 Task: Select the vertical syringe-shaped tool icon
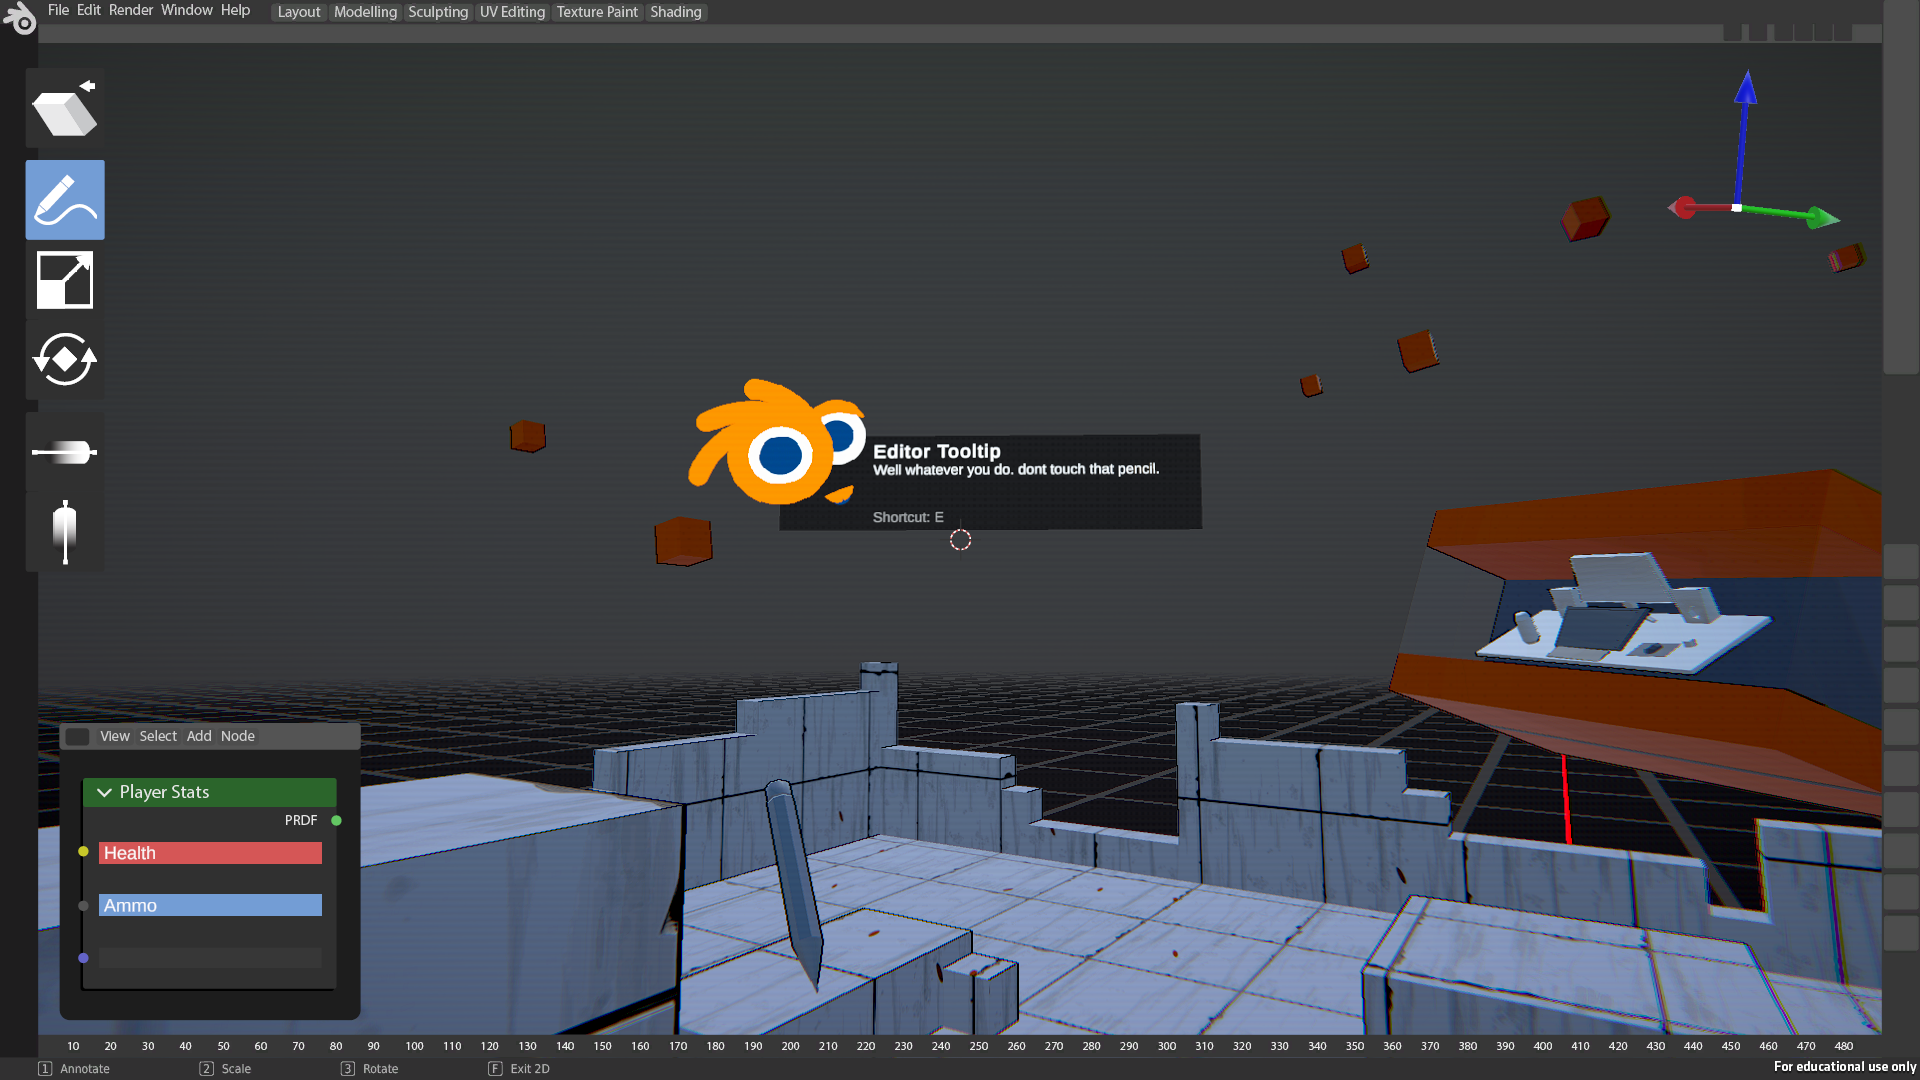pos(65,532)
